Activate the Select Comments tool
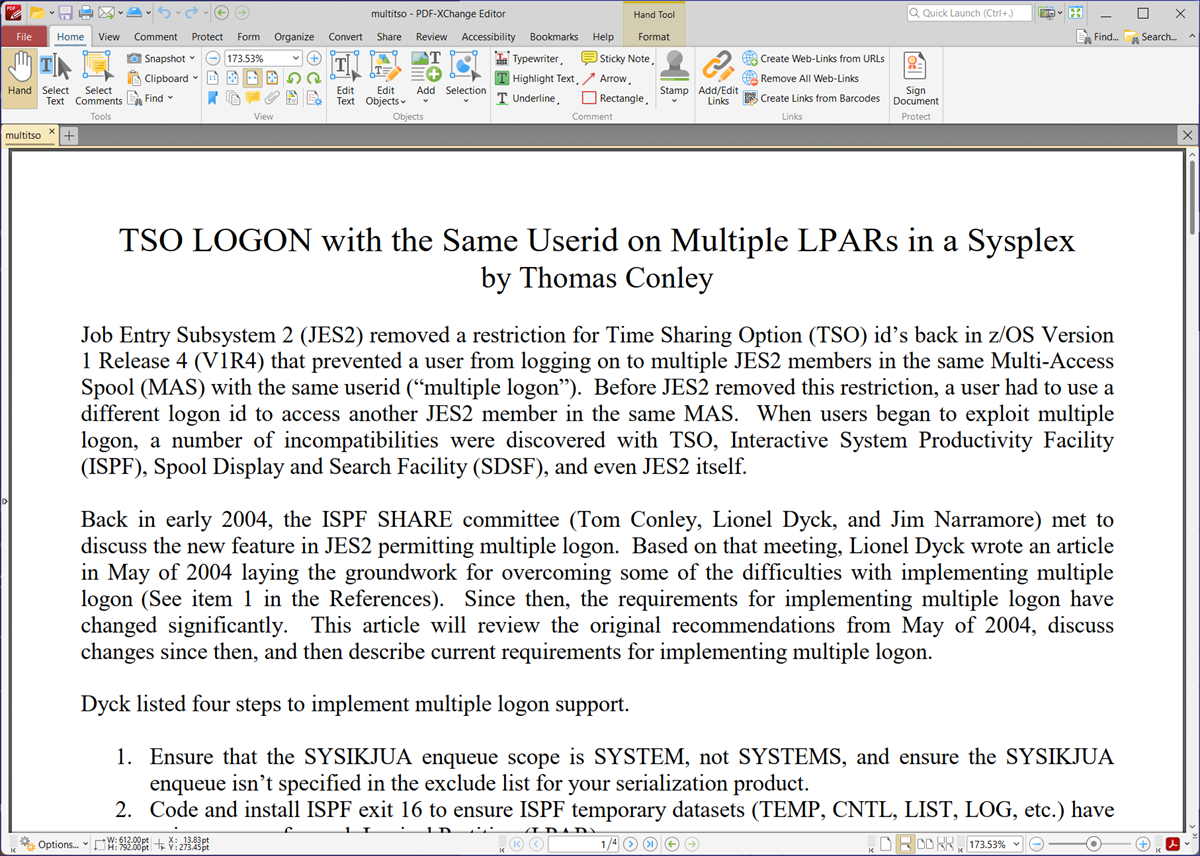 [98, 78]
